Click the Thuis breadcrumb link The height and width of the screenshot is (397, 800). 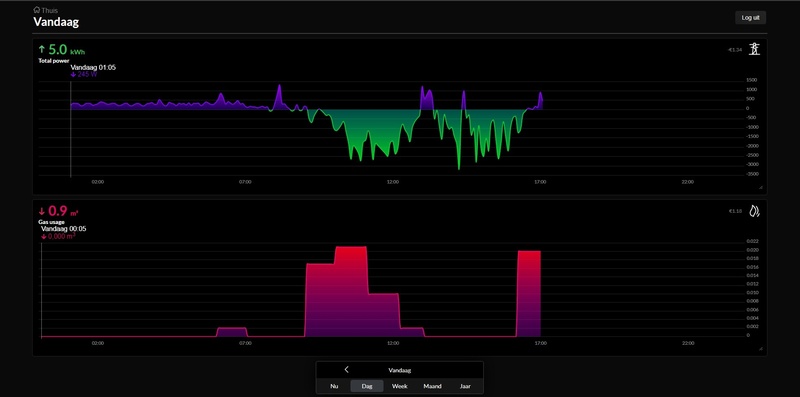(49, 10)
